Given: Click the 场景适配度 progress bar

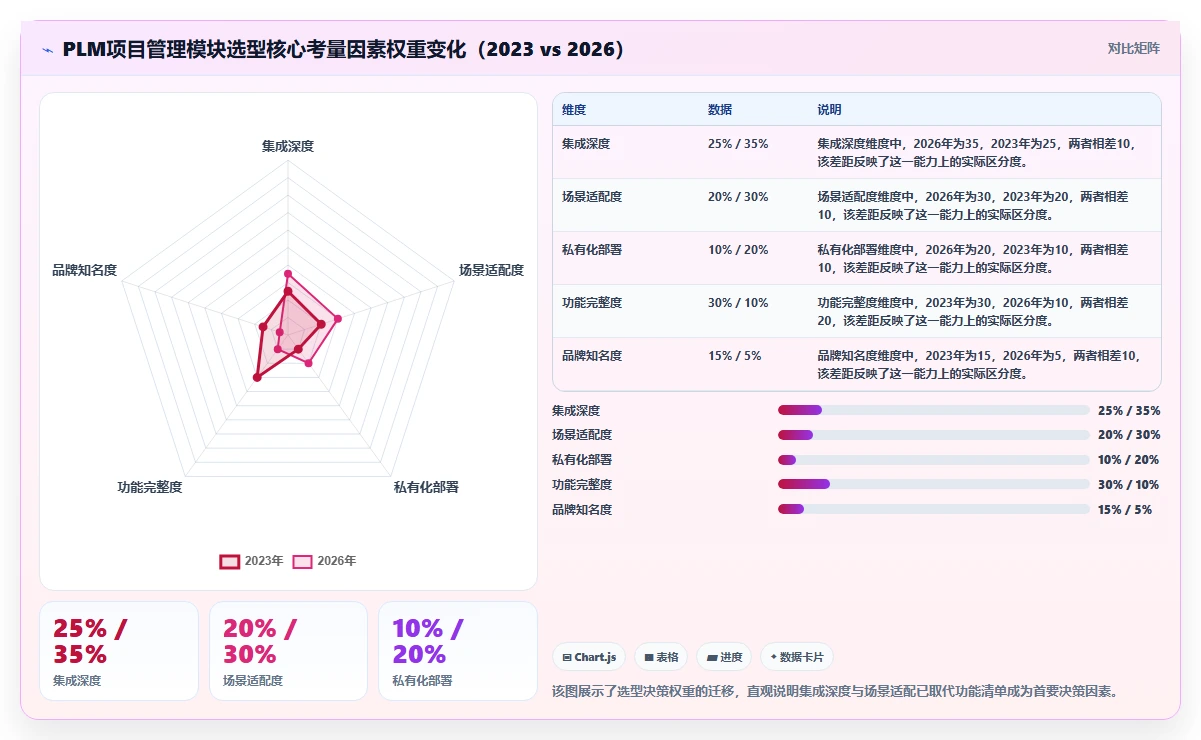Looking at the screenshot, I should [x=934, y=435].
